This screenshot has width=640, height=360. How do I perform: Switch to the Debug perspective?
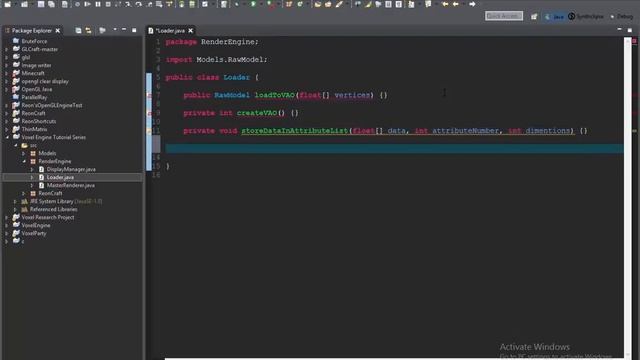click(622, 16)
